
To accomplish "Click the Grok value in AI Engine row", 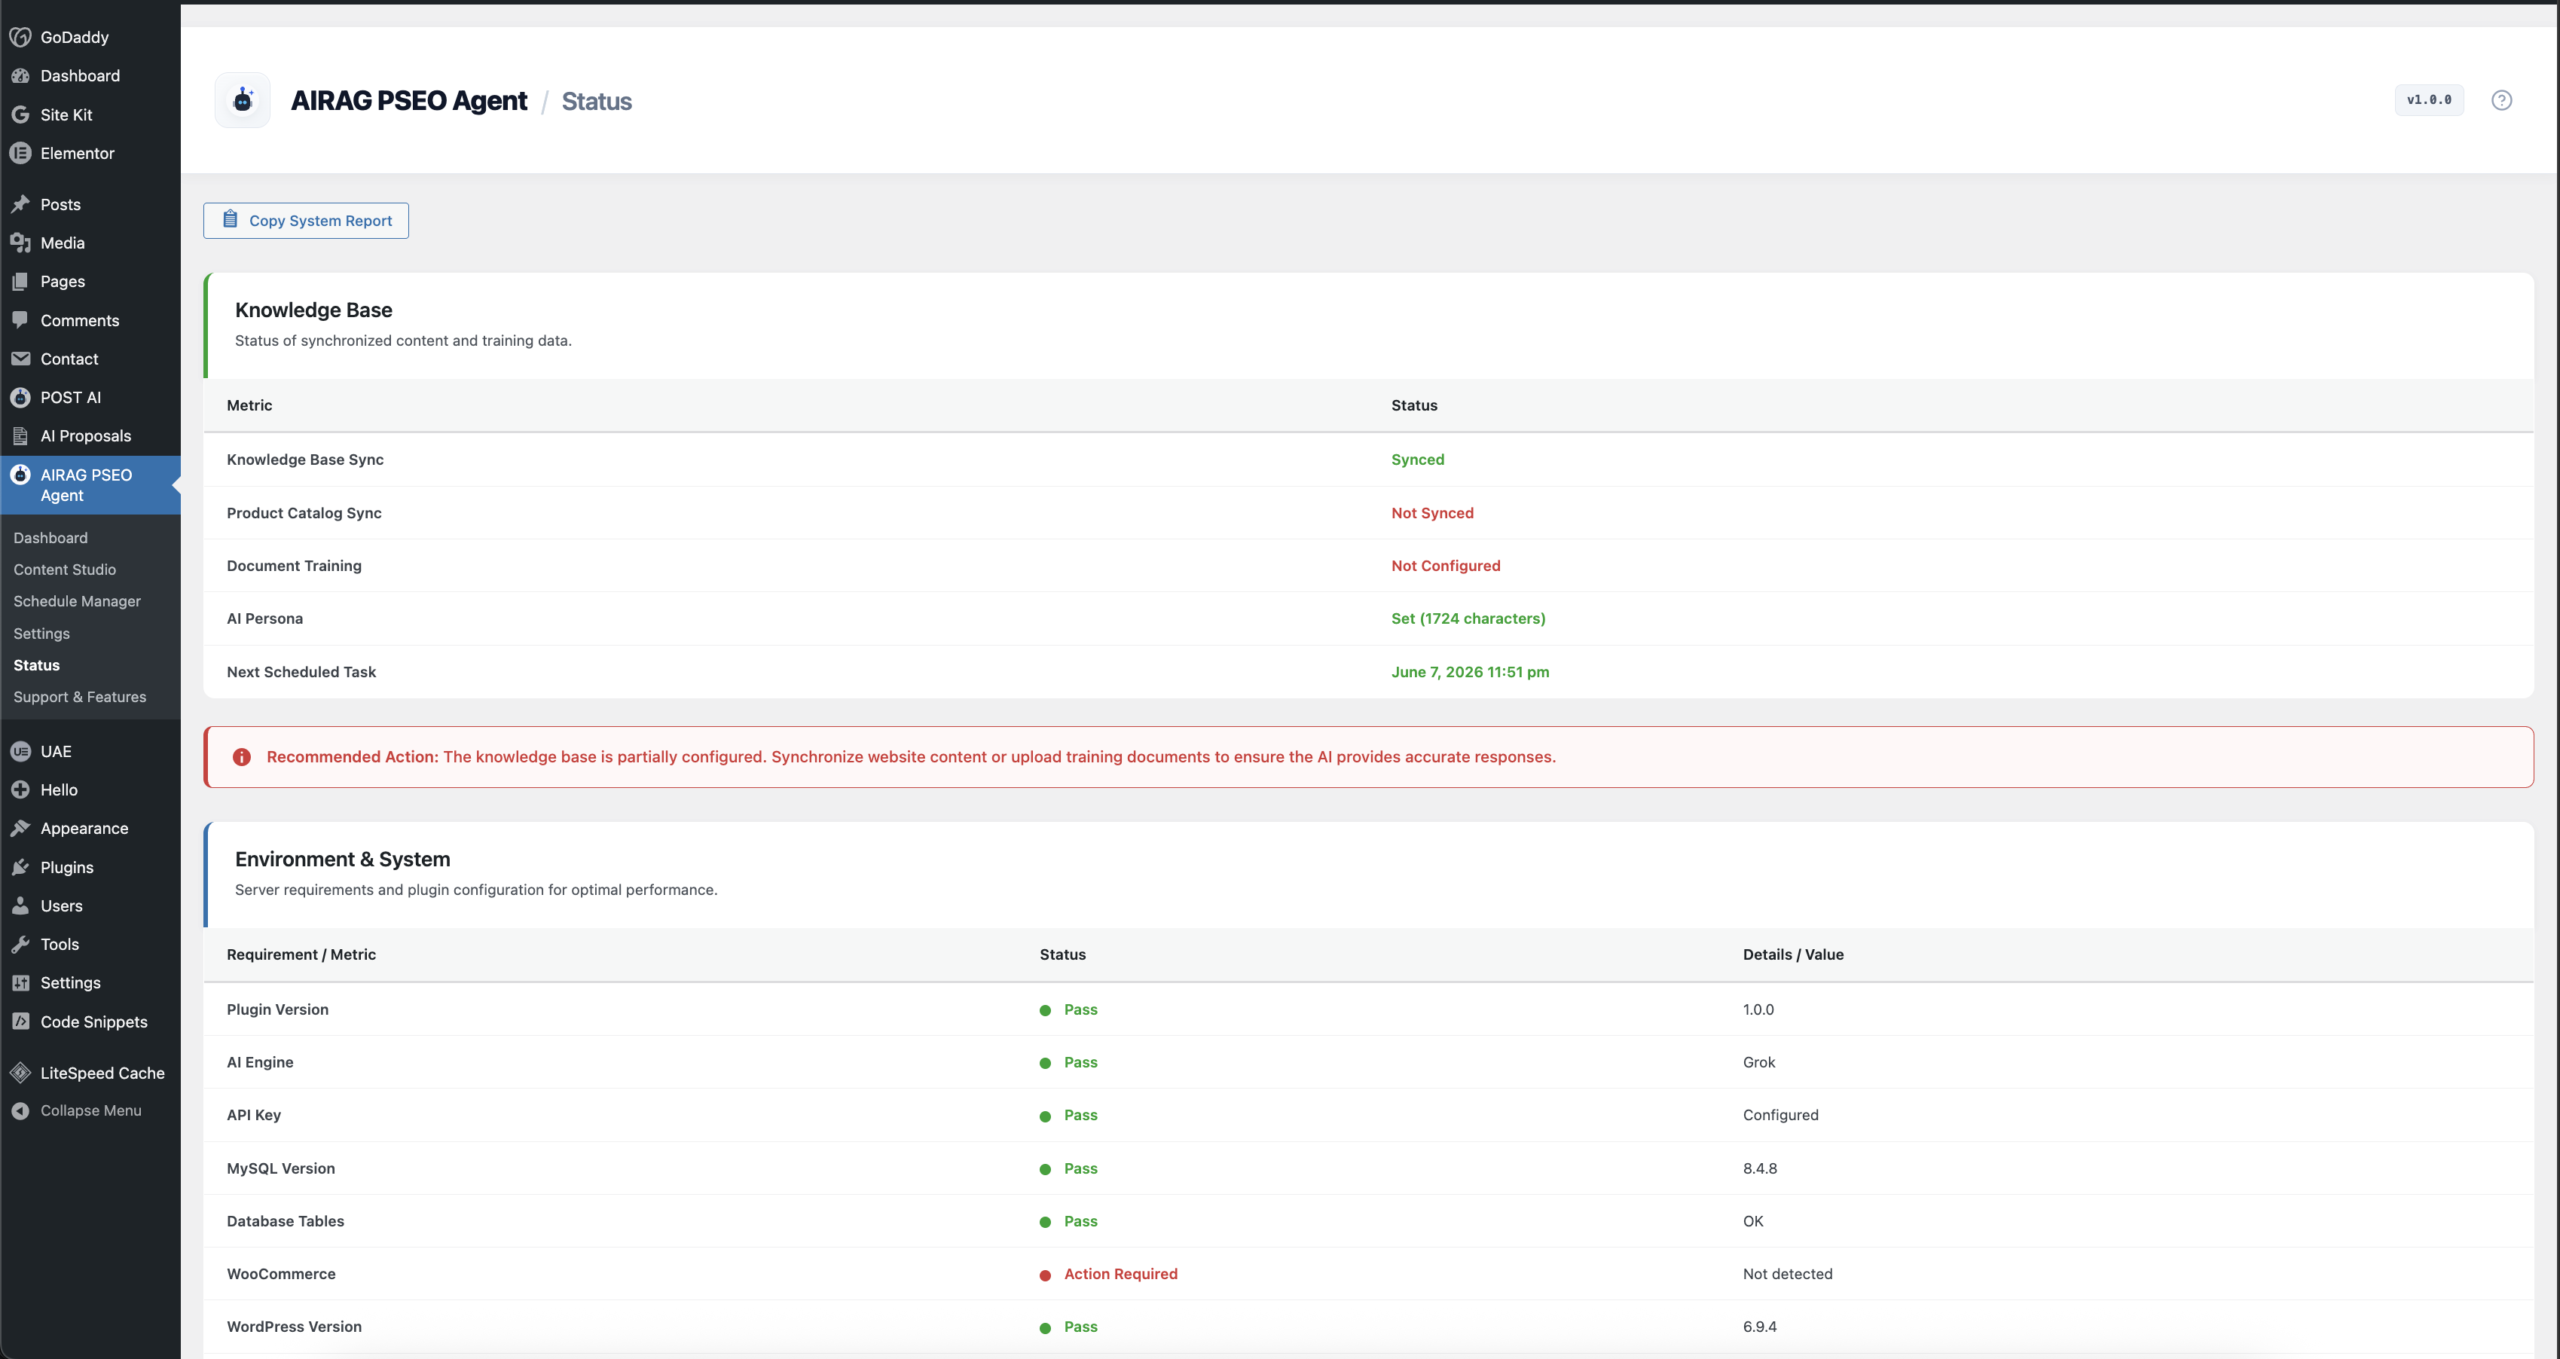I will pos(1759,1062).
